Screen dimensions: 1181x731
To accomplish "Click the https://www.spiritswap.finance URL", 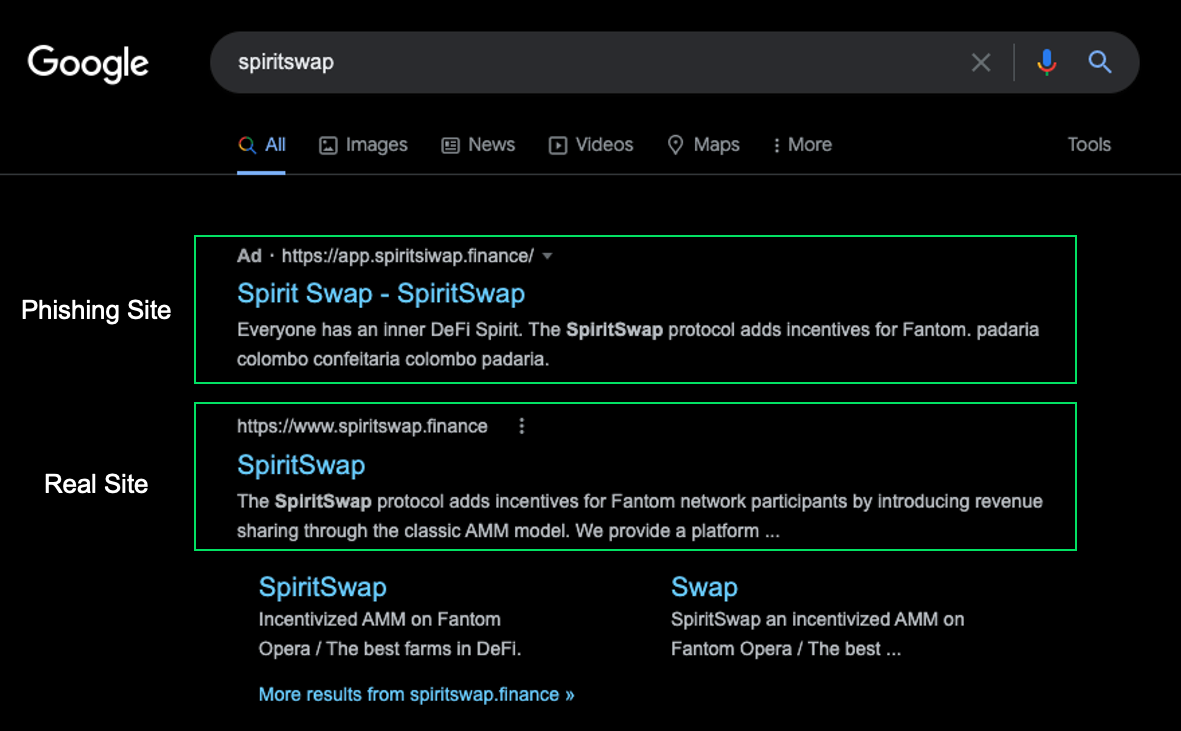I will pos(362,426).
